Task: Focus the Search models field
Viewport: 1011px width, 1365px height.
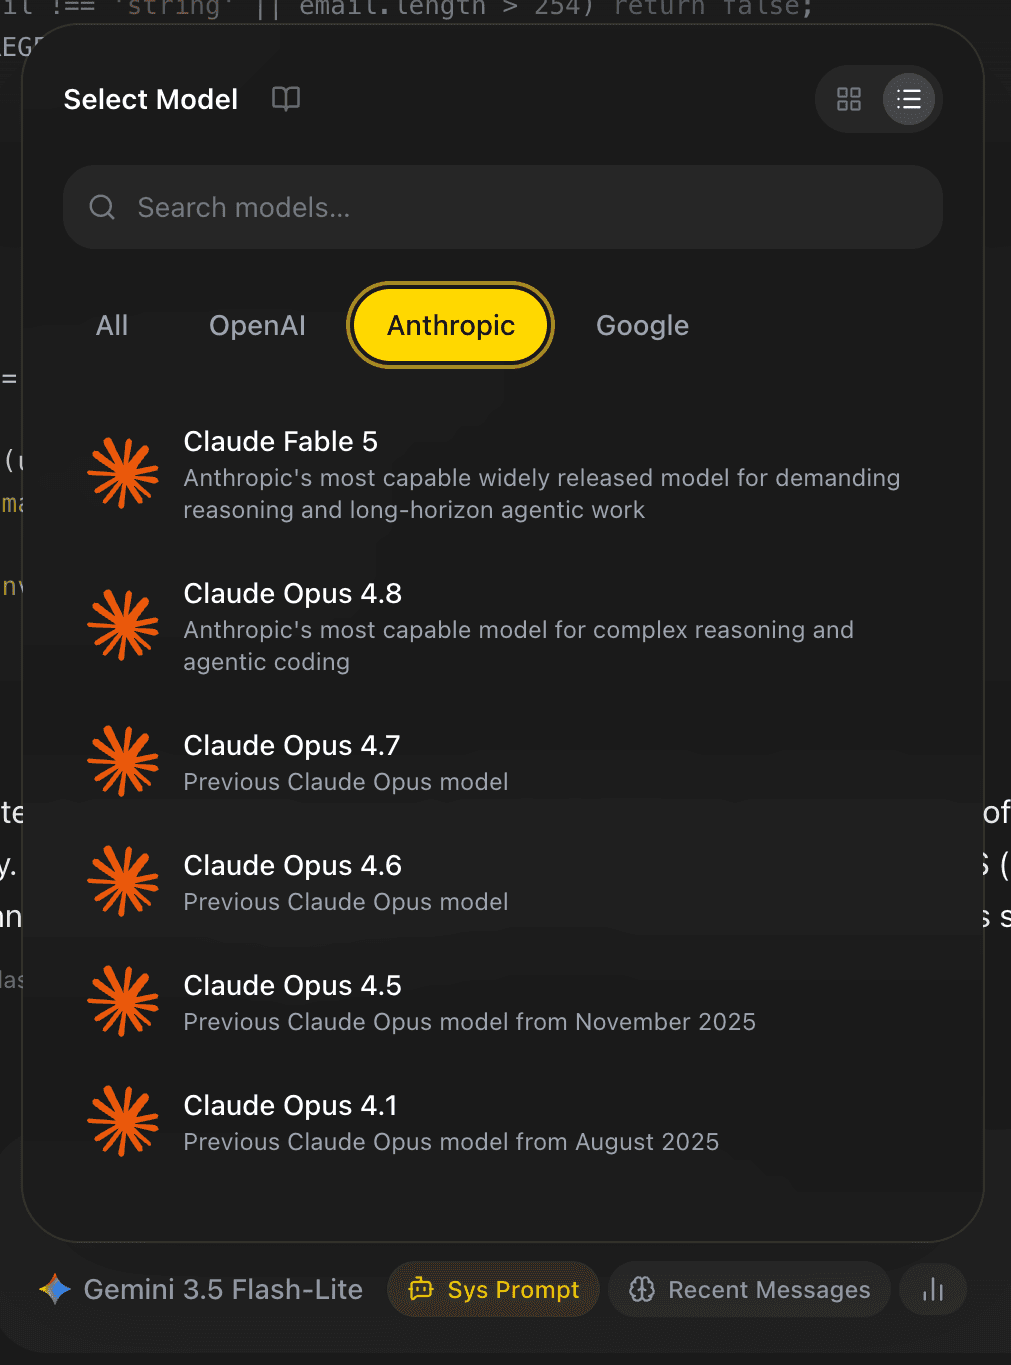Action: [503, 207]
